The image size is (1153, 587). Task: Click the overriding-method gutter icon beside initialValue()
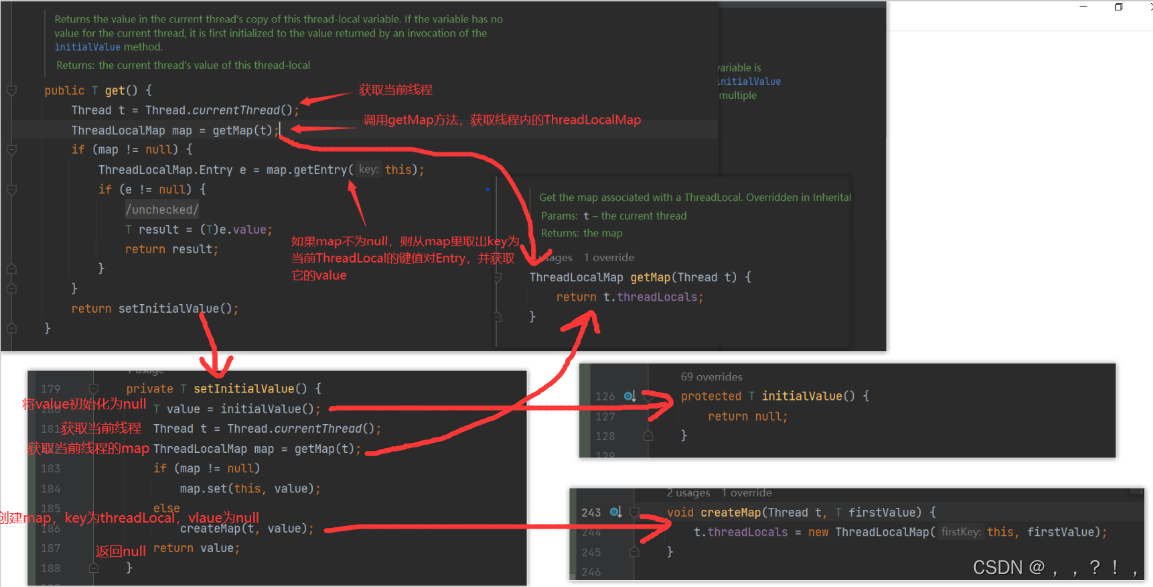631,396
